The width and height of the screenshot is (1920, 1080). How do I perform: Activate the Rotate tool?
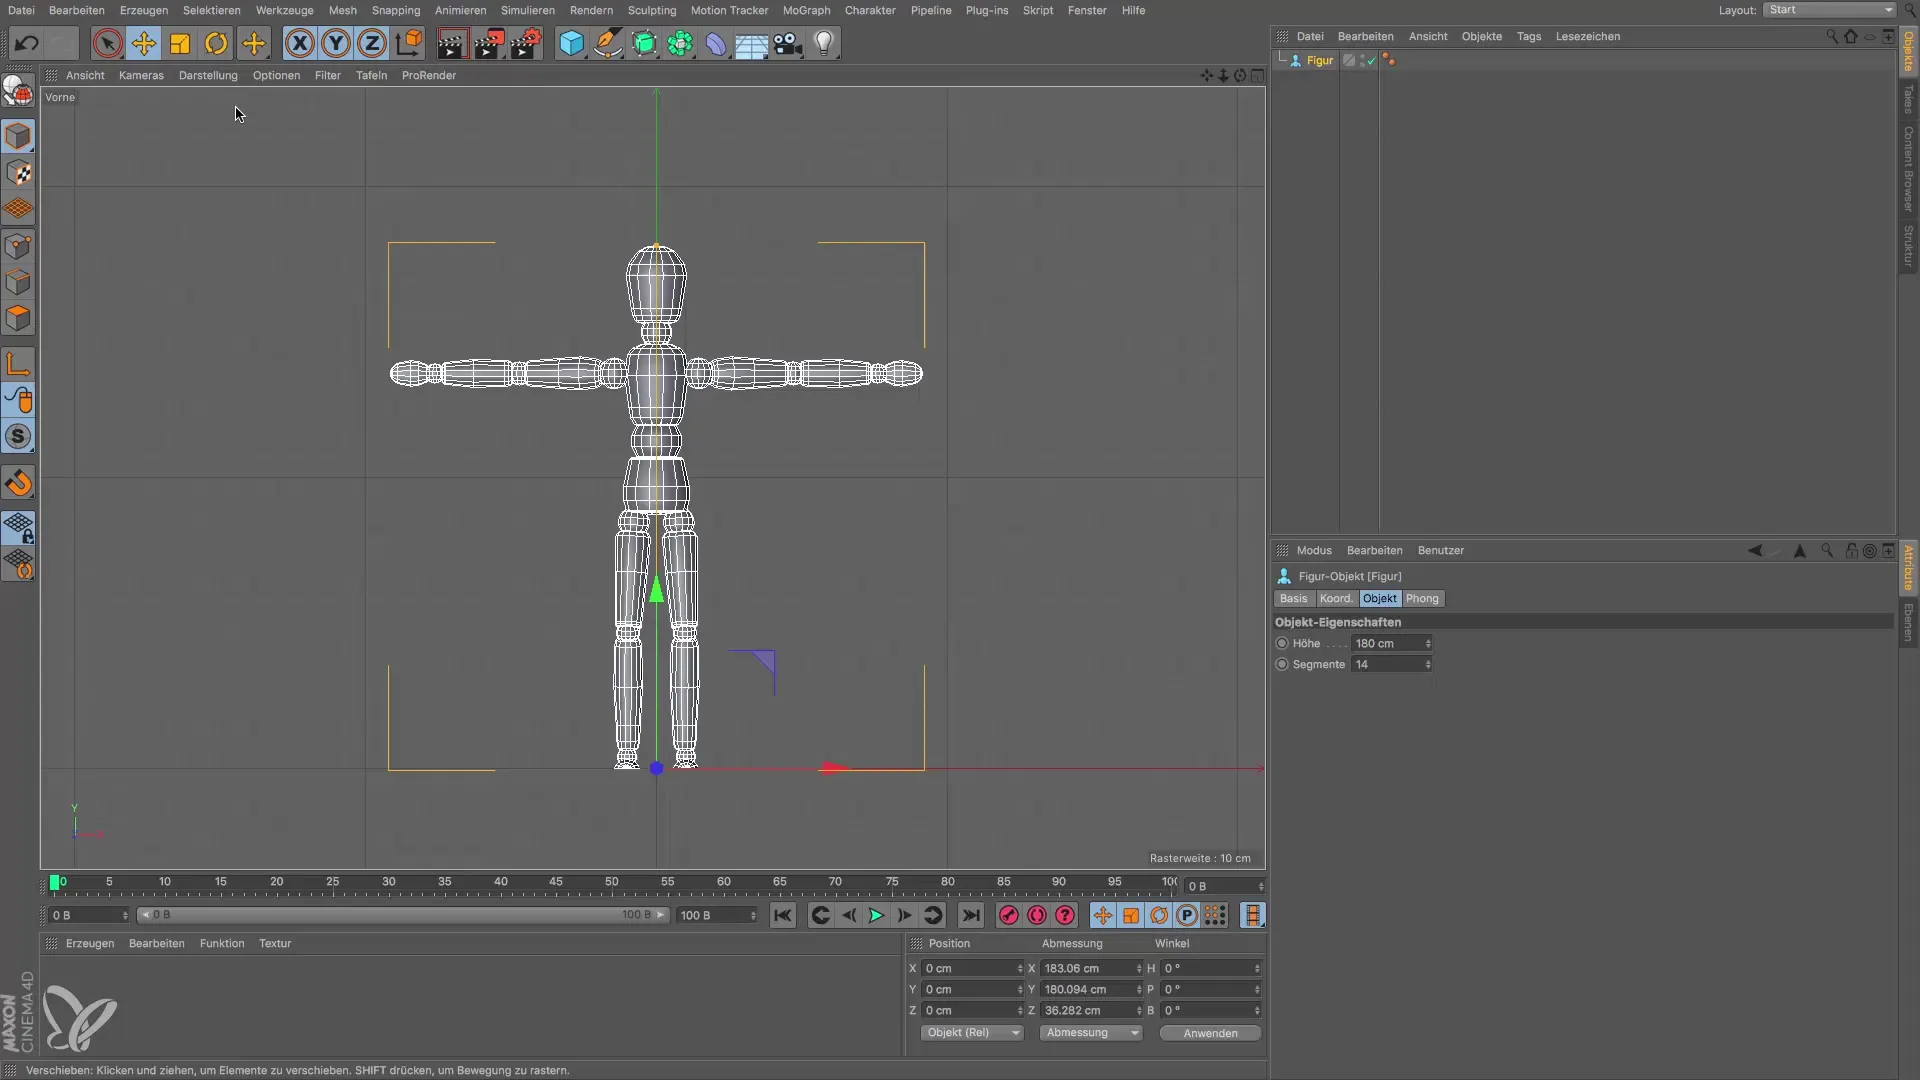[216, 44]
